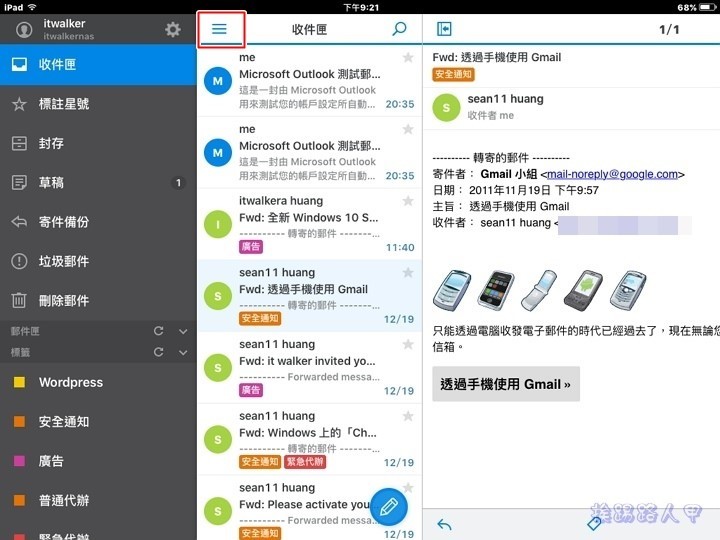The width and height of the screenshot is (720, 540).
Task: Open the 標註星號 starred folder
Action: (98, 104)
